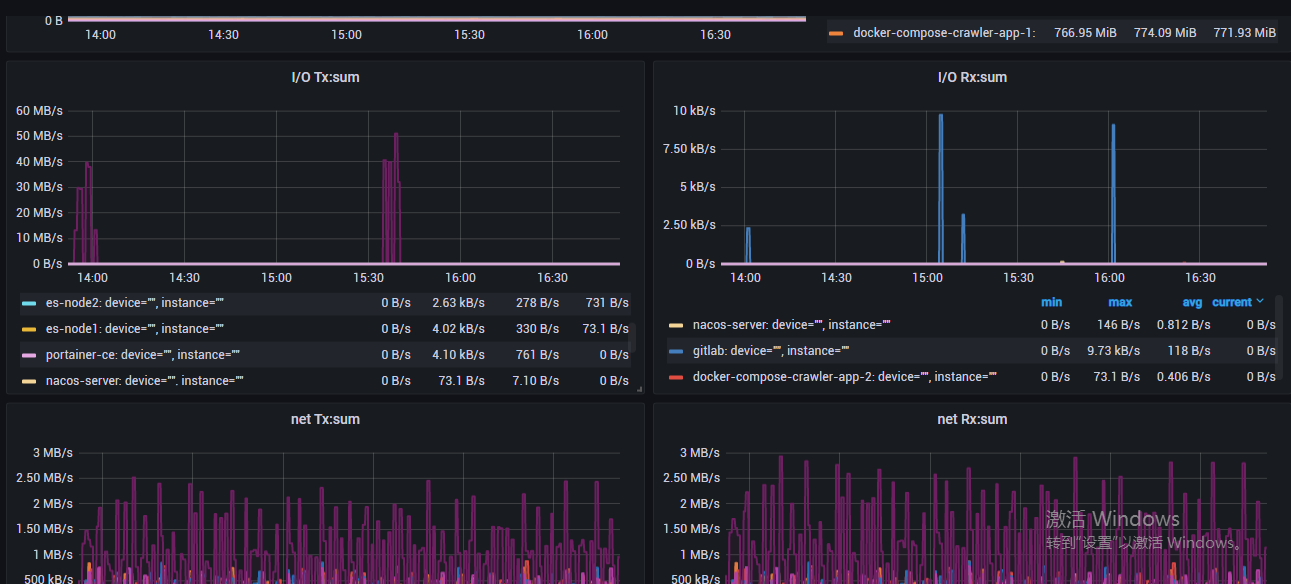The image size is (1291, 584).
Task: Click crawler-app-1 value 766.95 MiB
Action: [x=1085, y=33]
